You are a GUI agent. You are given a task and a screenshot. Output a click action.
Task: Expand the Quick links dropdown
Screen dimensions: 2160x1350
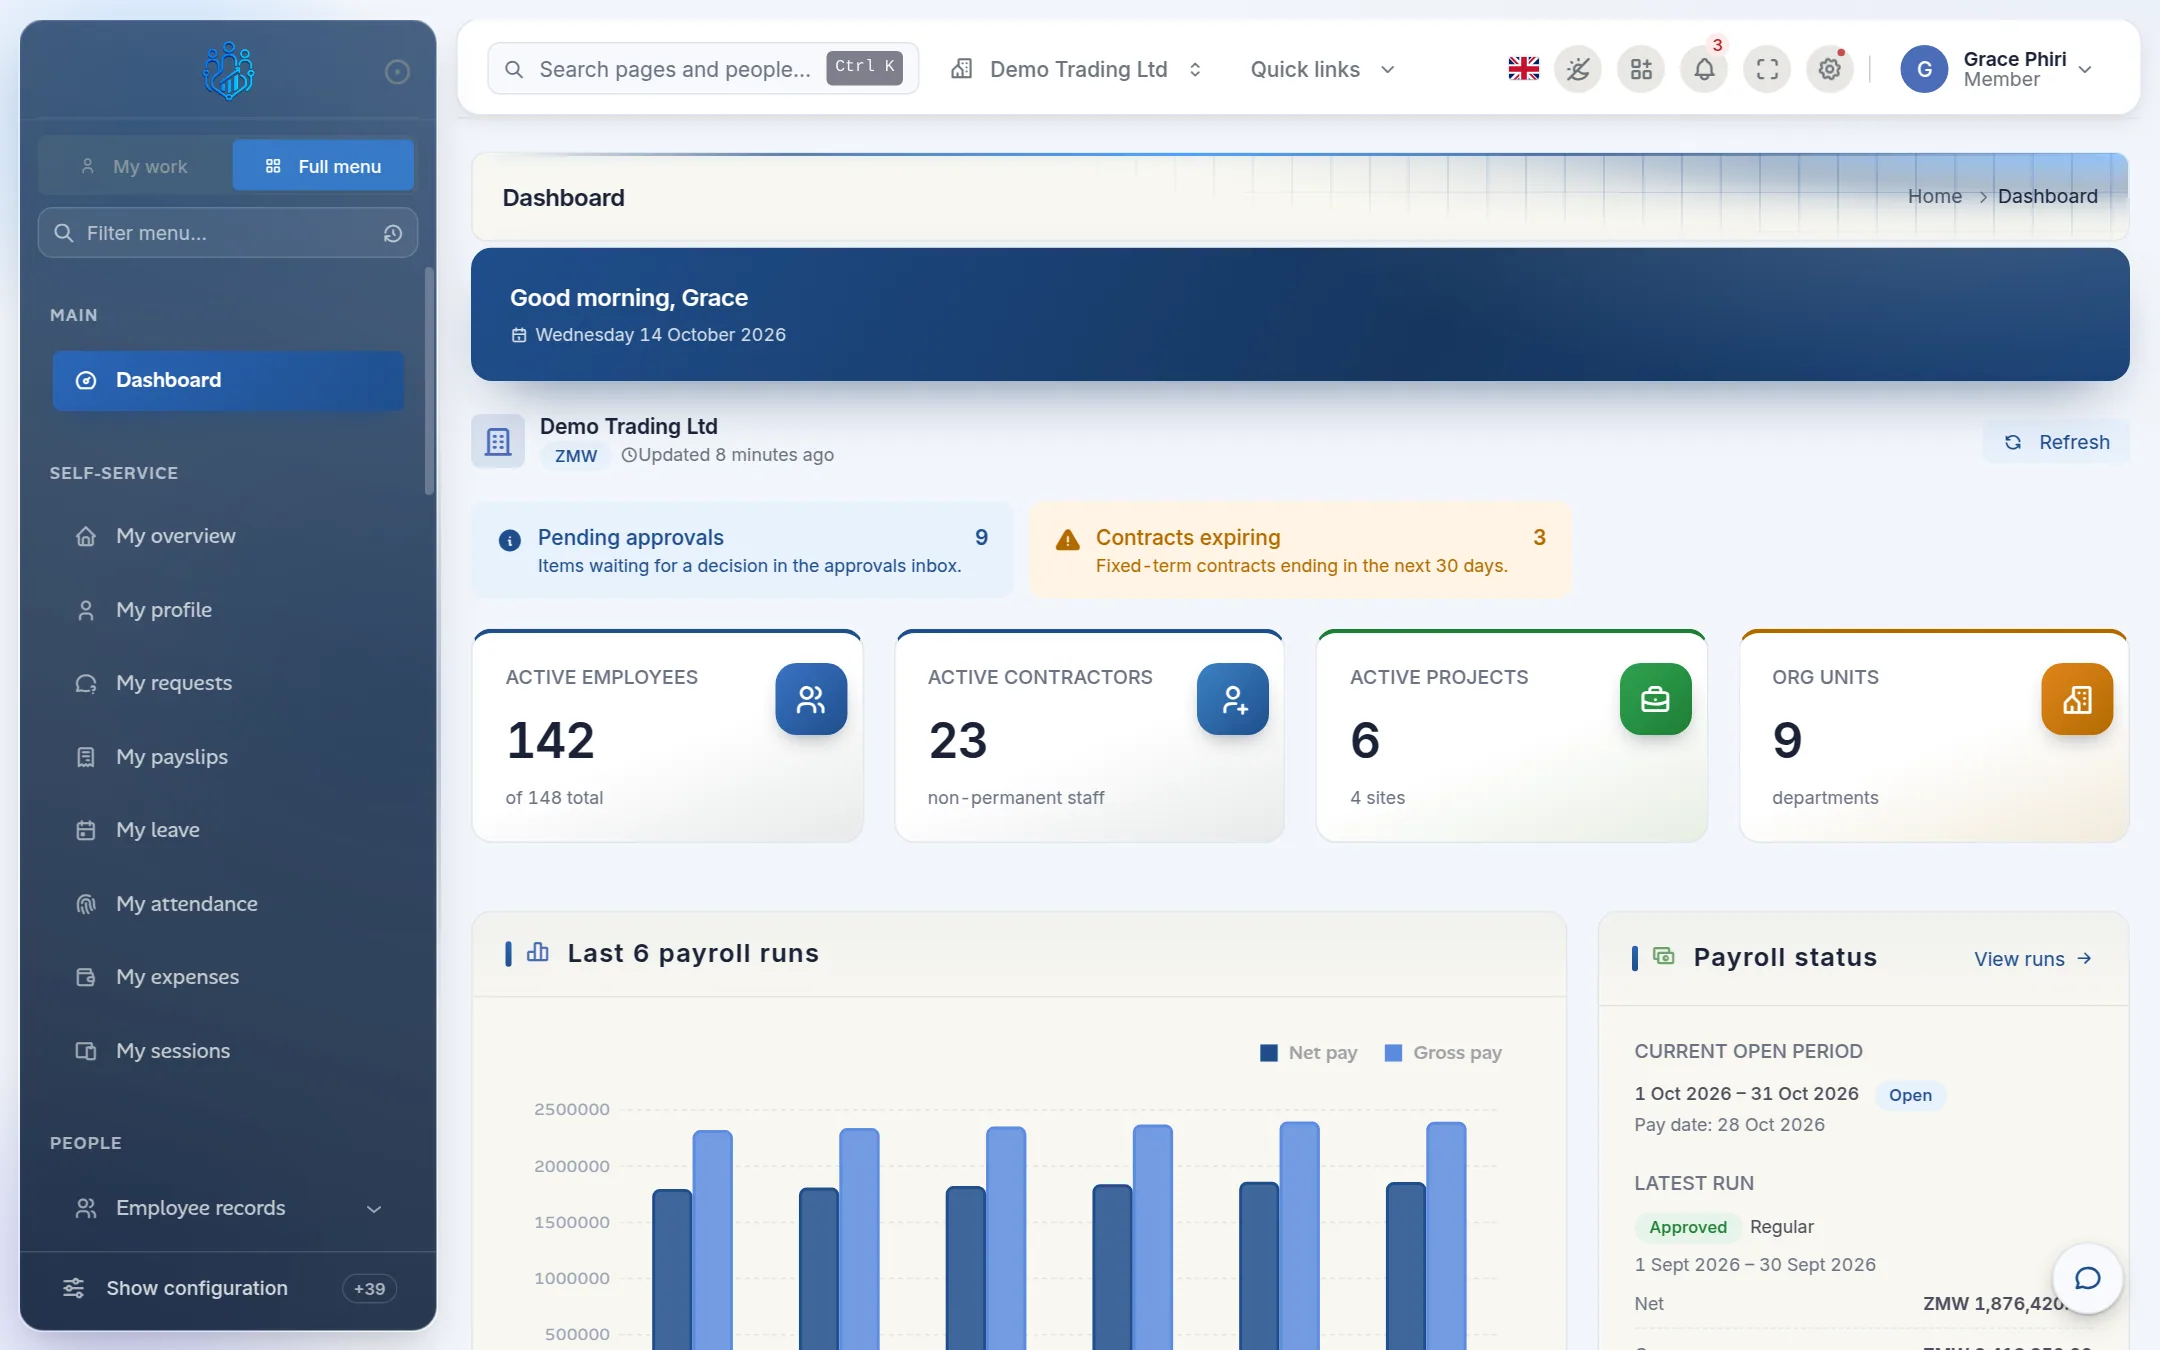(x=1322, y=69)
